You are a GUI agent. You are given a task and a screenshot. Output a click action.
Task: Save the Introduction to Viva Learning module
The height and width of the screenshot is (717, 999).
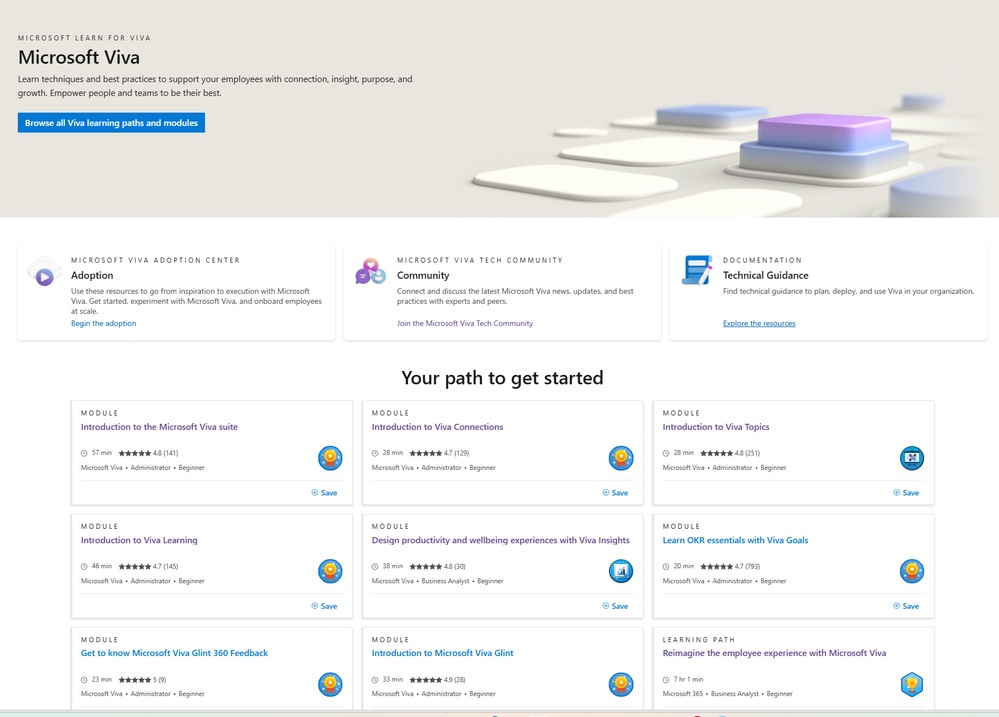click(324, 606)
